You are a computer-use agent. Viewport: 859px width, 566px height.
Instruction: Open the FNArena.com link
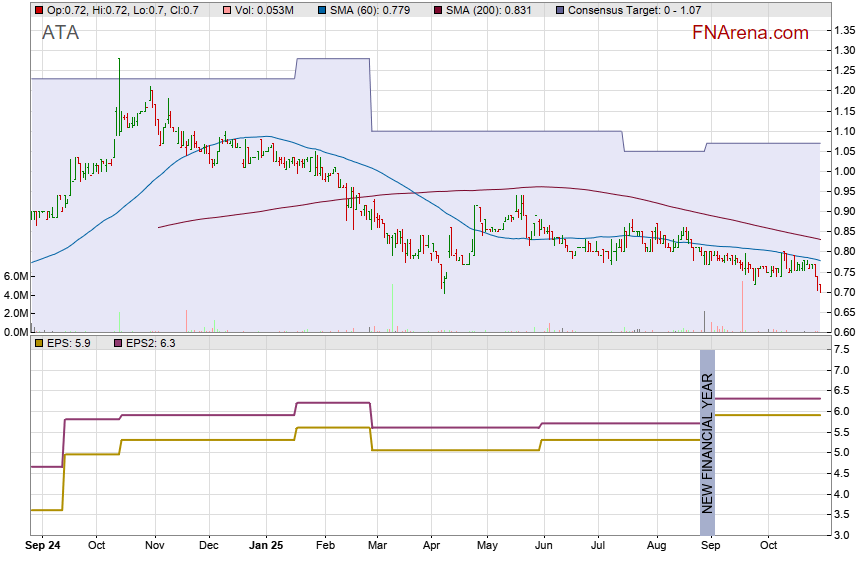(750, 33)
